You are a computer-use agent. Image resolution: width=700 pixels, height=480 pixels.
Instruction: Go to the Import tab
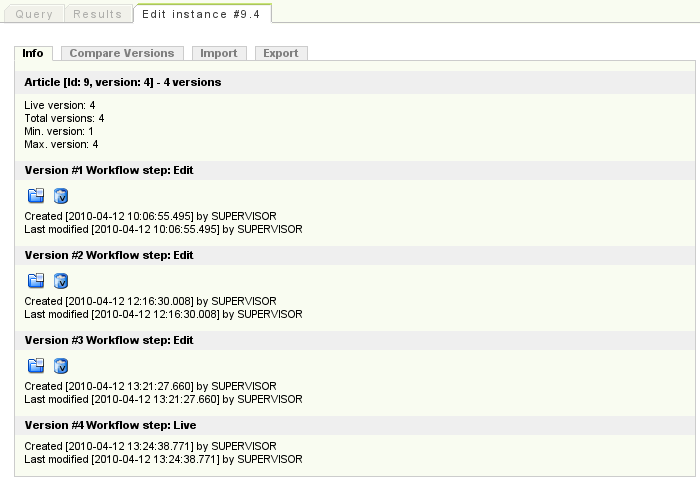[219, 53]
